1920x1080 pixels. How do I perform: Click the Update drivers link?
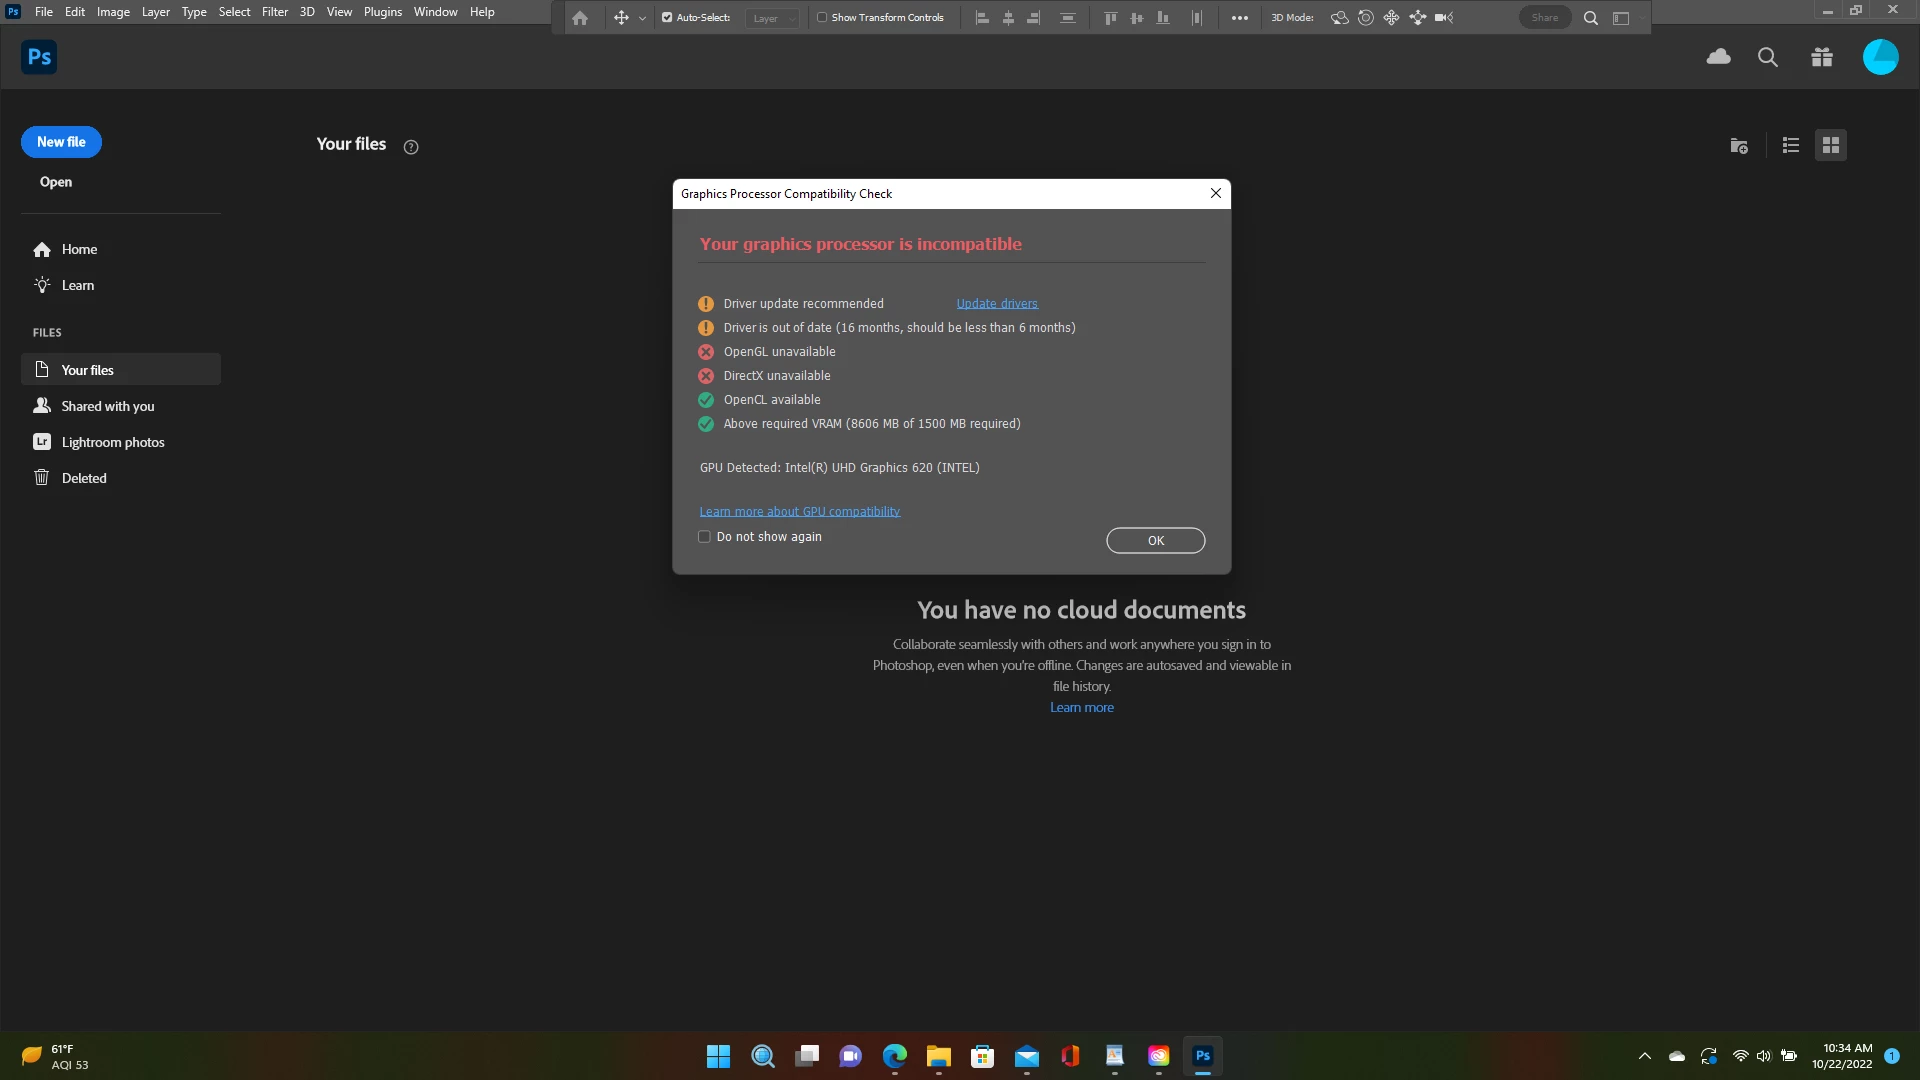(996, 304)
